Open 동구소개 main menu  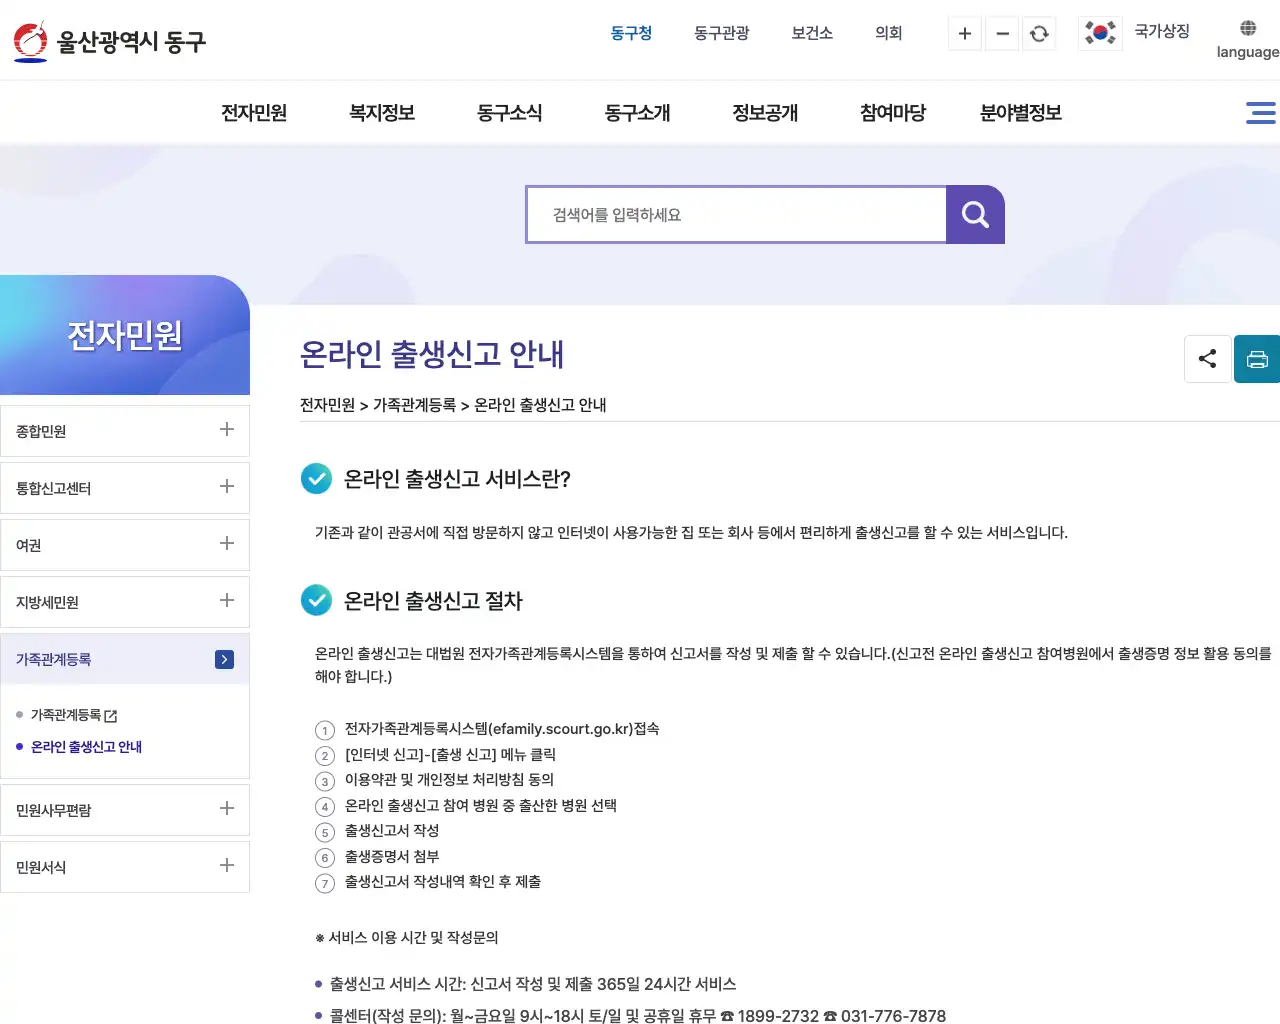638,113
